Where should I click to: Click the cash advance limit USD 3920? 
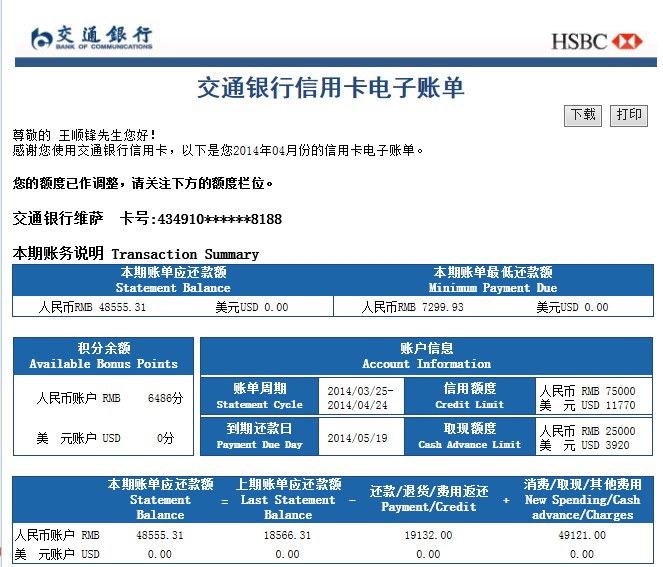(x=585, y=445)
